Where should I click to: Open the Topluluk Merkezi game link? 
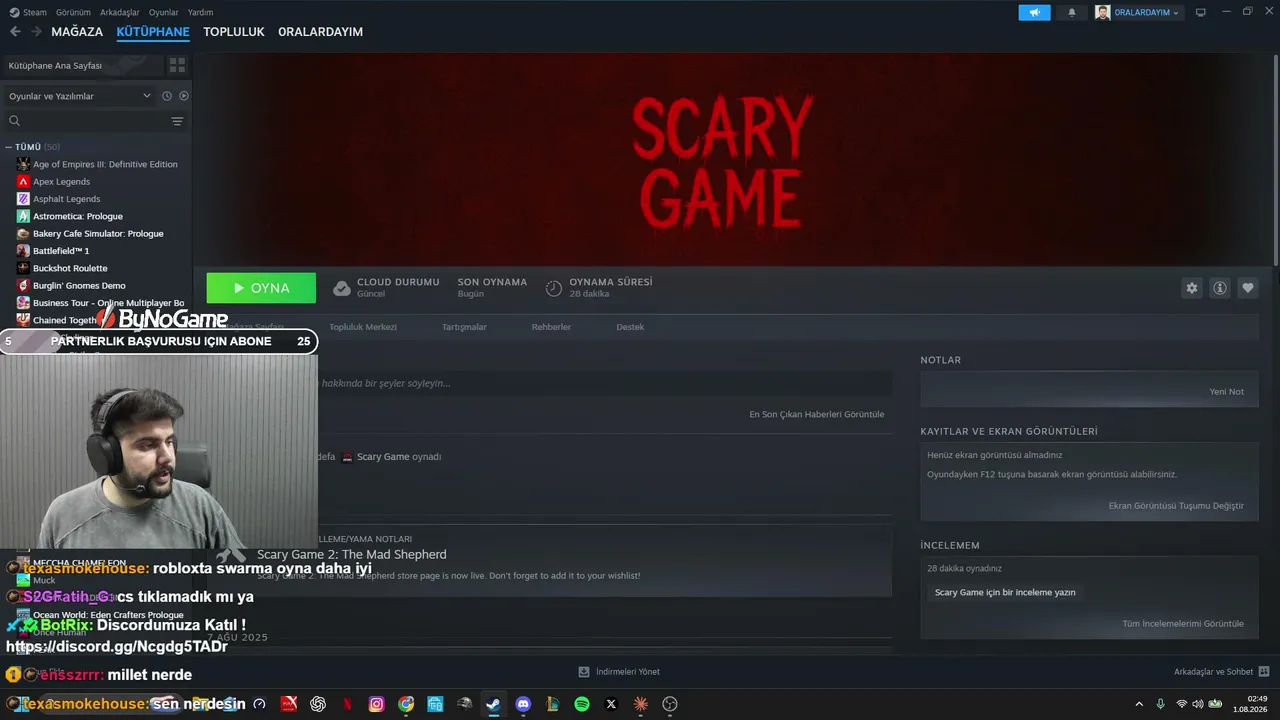pyautogui.click(x=363, y=327)
